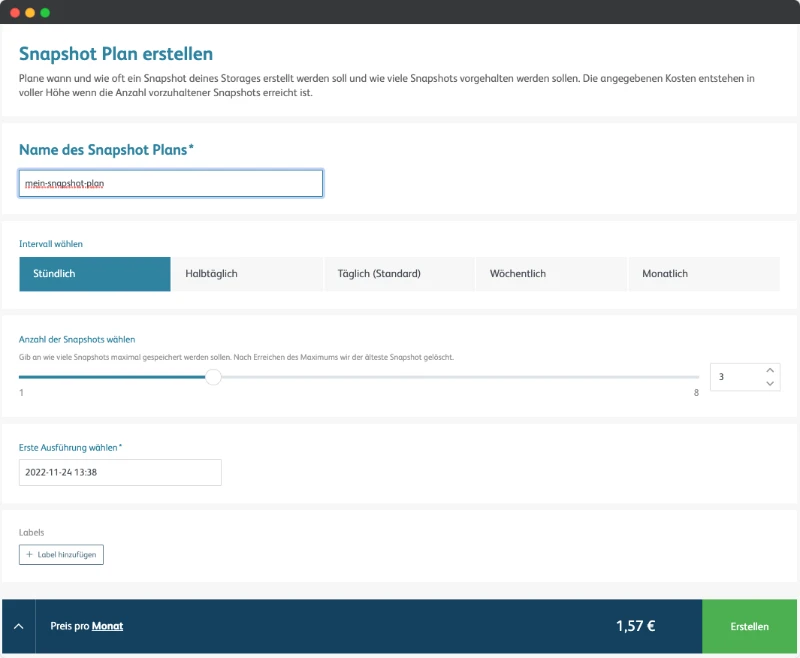Click the green window maximize dot

pyautogui.click(x=45, y=13)
